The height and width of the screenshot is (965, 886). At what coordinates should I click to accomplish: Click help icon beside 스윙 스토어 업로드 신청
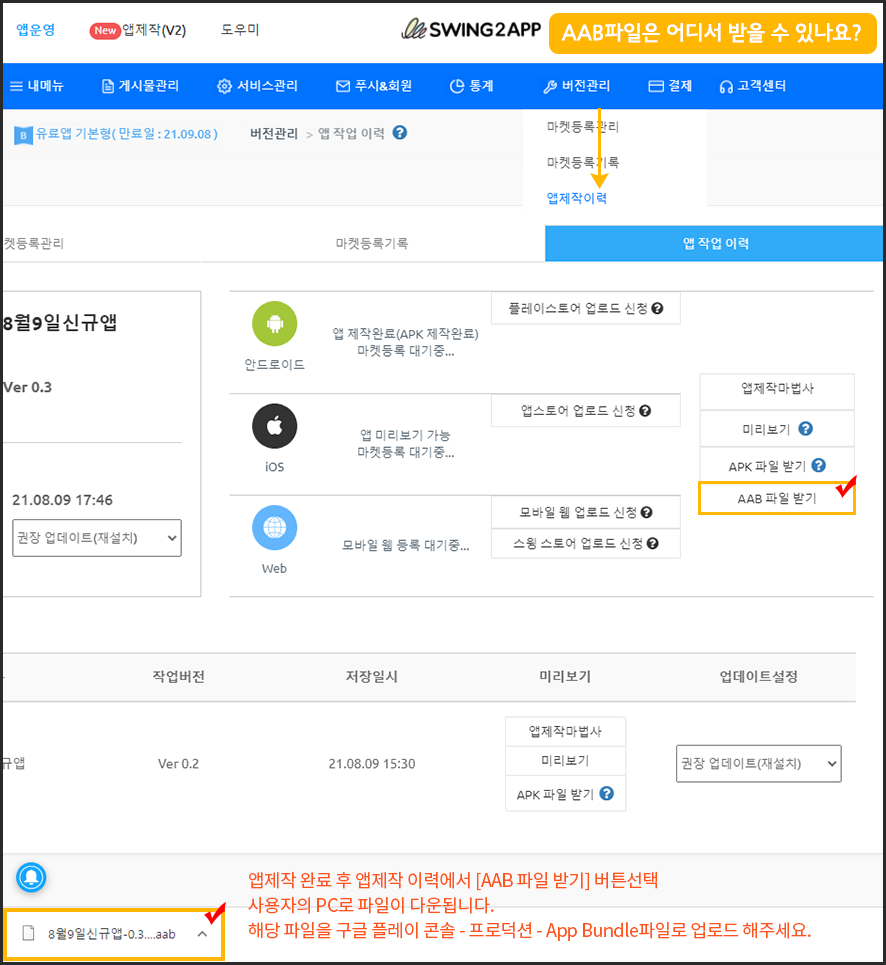pos(652,543)
